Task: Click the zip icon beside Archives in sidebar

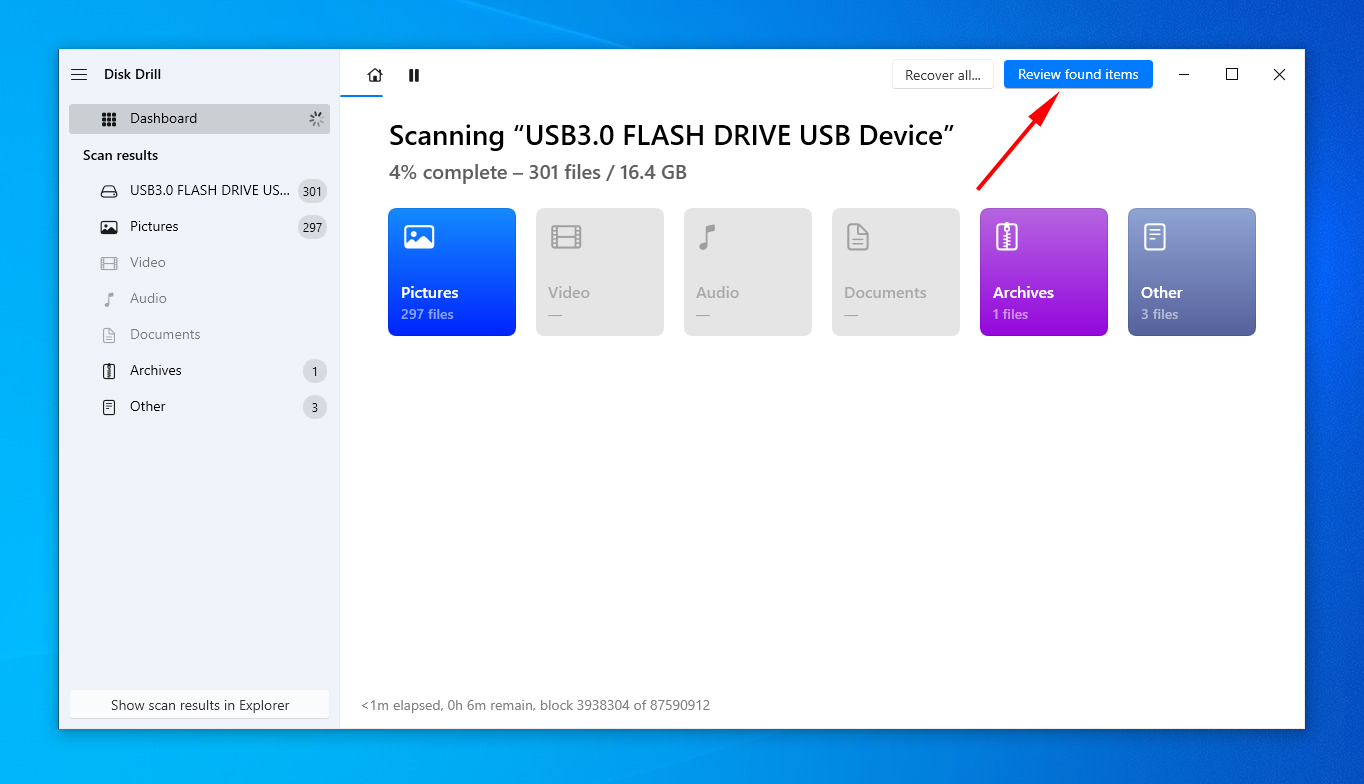Action: tap(109, 371)
